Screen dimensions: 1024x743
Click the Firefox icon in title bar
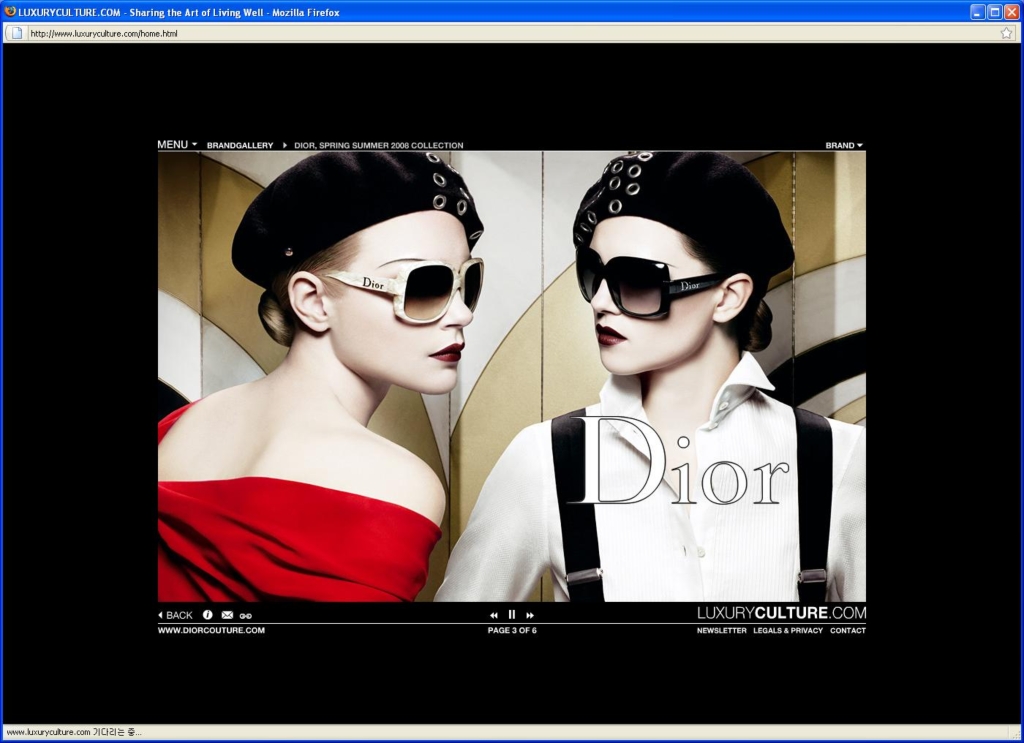[10, 12]
